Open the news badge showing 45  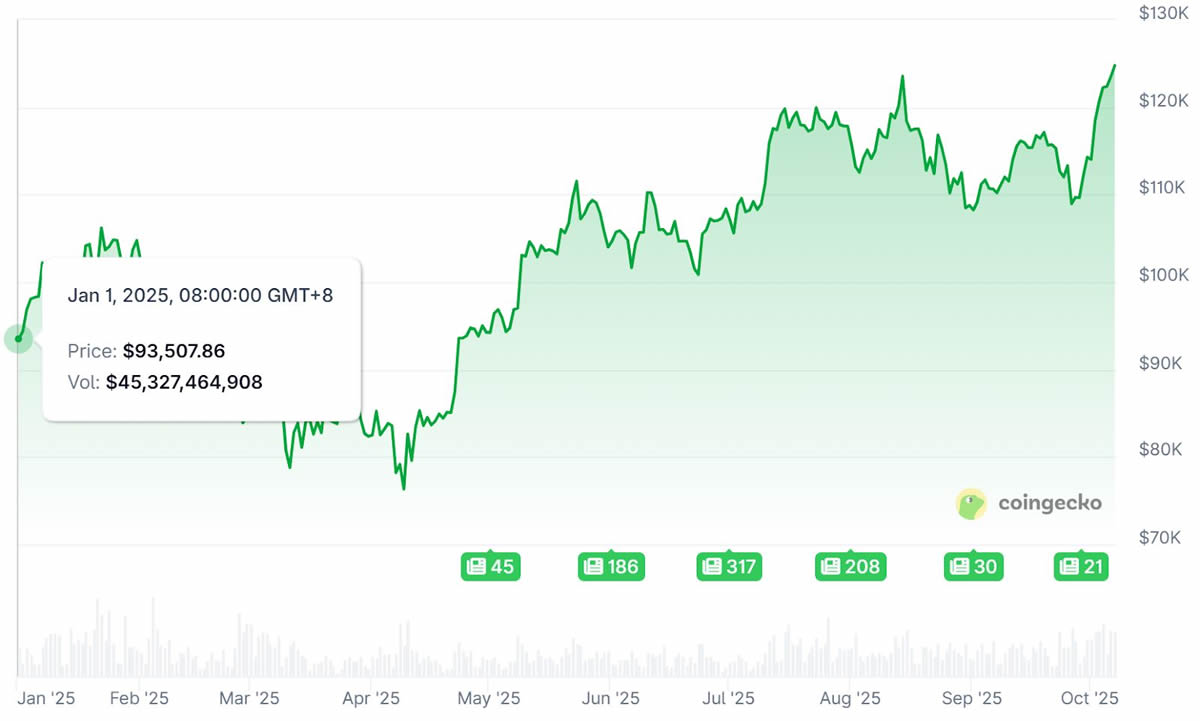(490, 567)
